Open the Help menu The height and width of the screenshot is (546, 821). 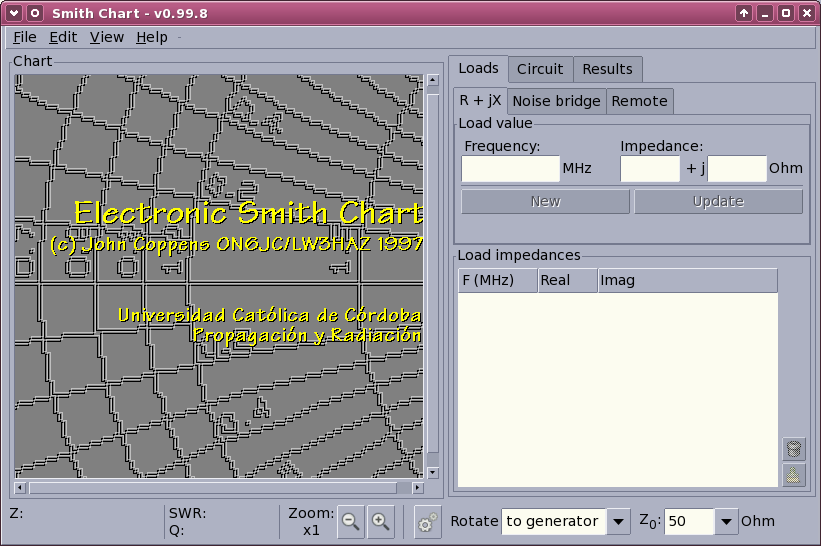click(x=152, y=37)
